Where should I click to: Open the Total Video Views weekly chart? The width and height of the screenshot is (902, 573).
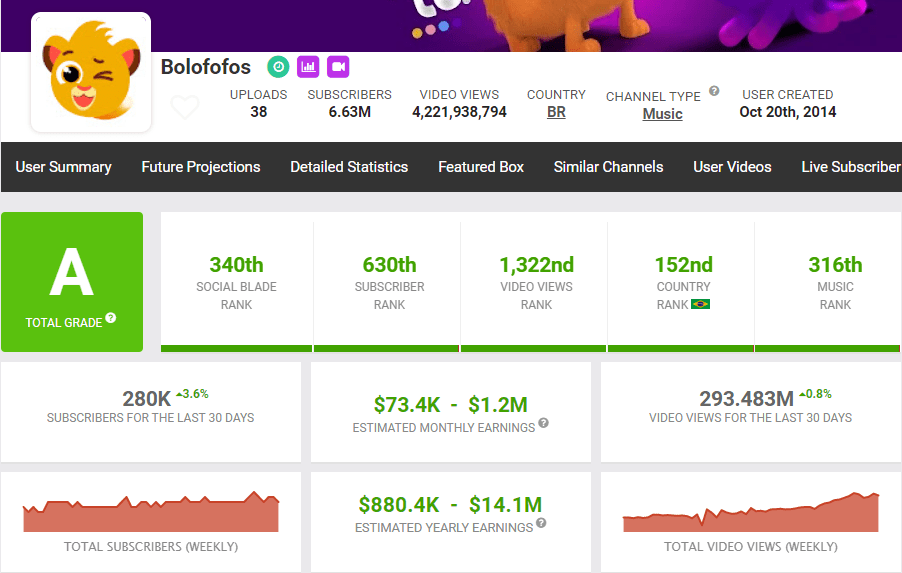751,511
